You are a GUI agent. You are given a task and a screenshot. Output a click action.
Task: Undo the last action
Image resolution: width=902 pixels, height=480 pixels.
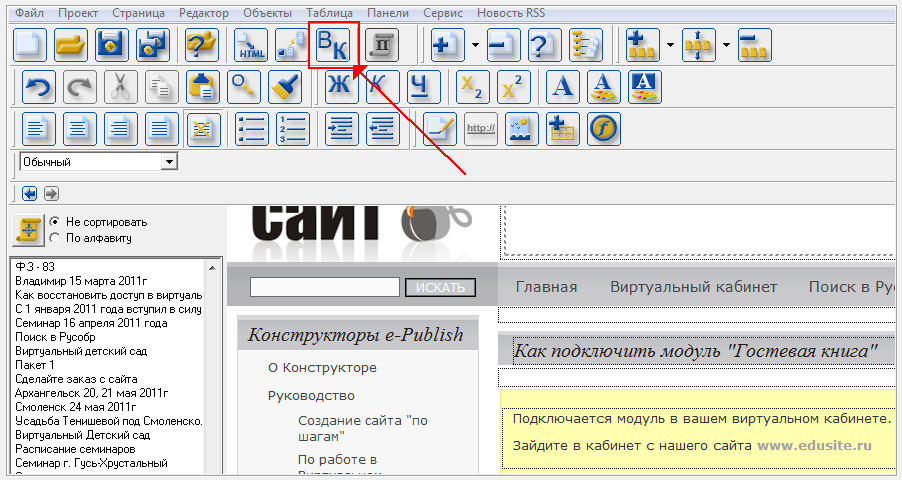click(39, 87)
